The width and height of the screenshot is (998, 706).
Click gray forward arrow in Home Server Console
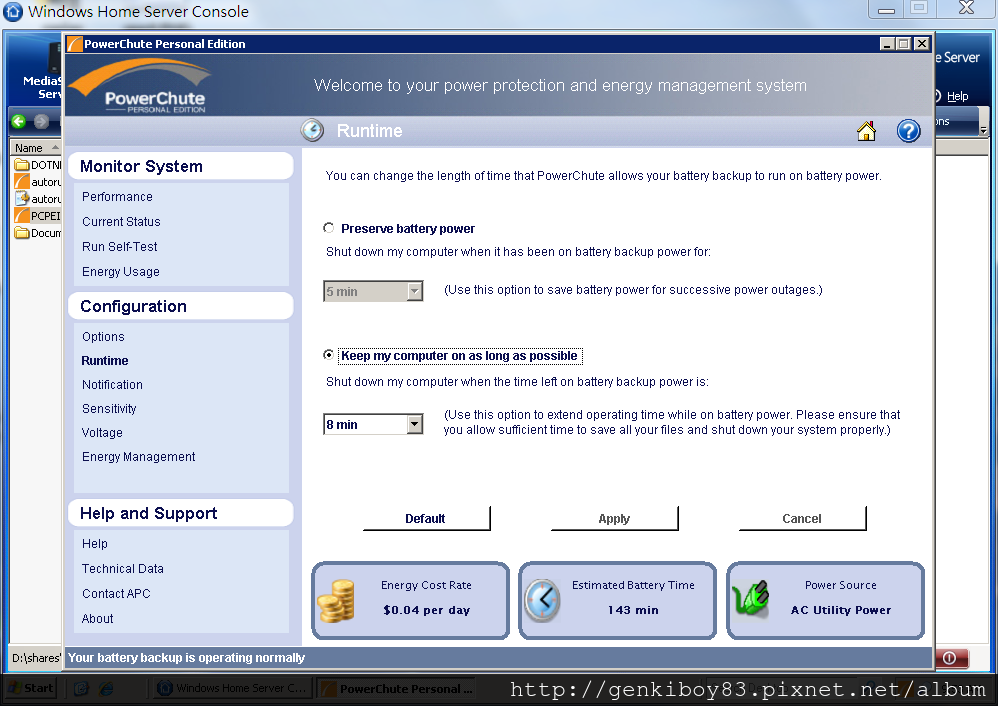pyautogui.click(x=41, y=121)
